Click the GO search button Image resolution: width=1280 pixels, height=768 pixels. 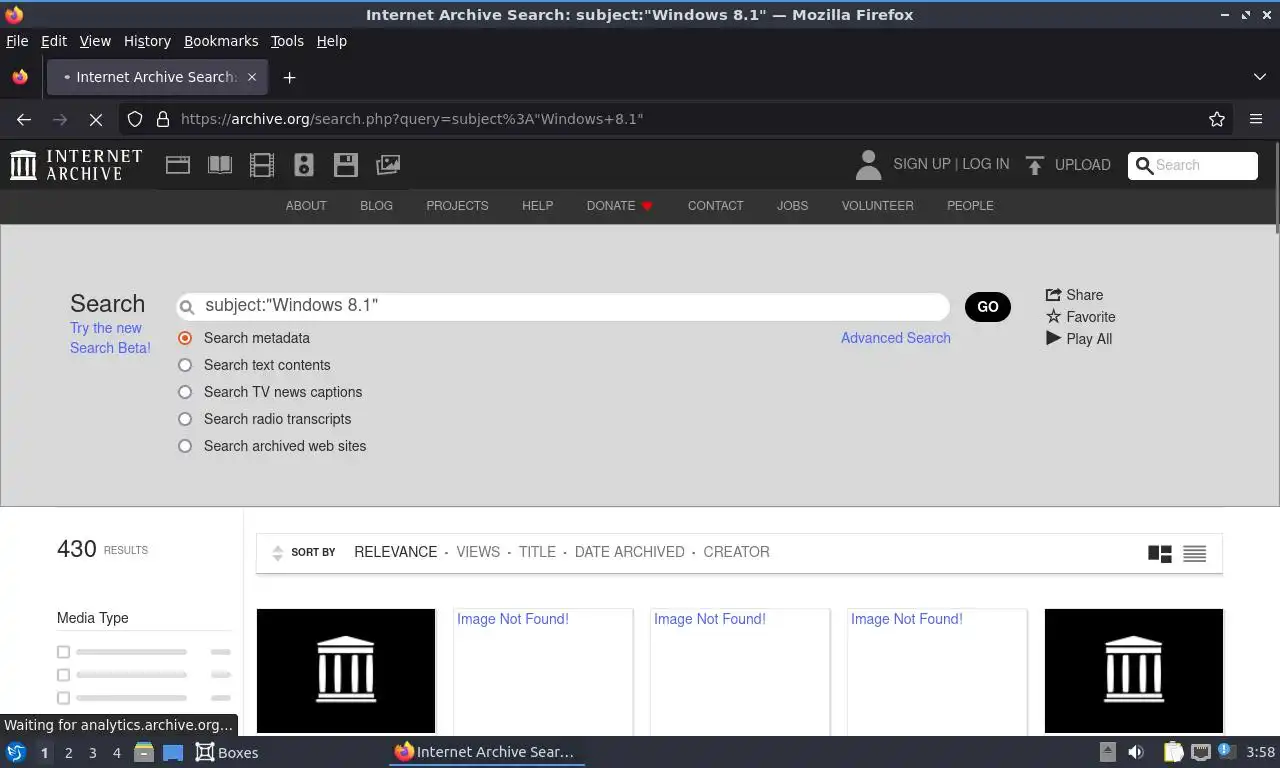point(988,307)
